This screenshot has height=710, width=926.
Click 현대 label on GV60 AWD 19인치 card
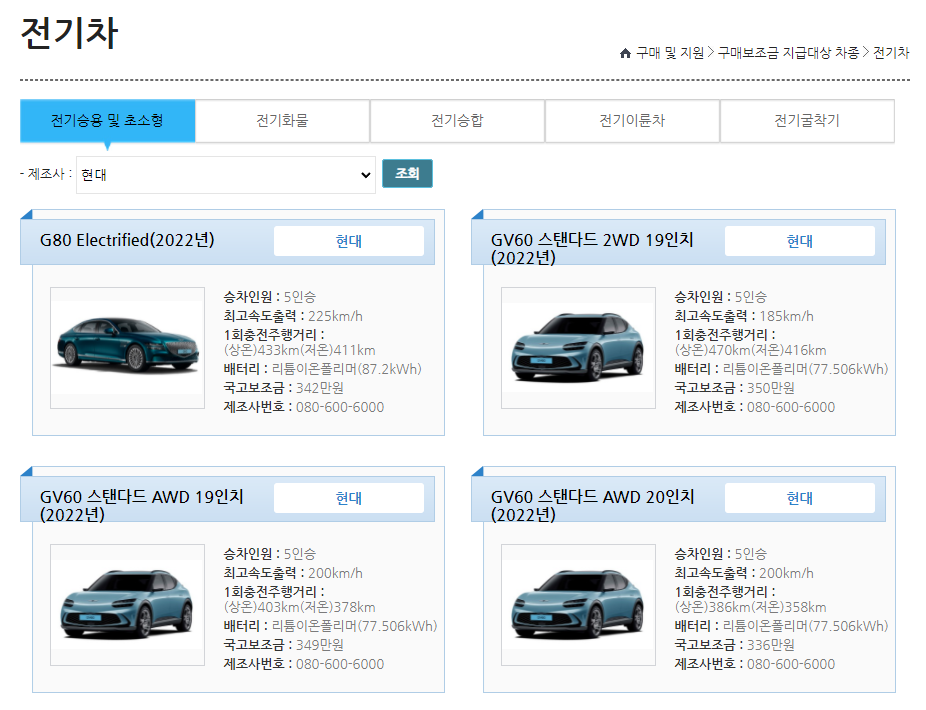pos(348,498)
